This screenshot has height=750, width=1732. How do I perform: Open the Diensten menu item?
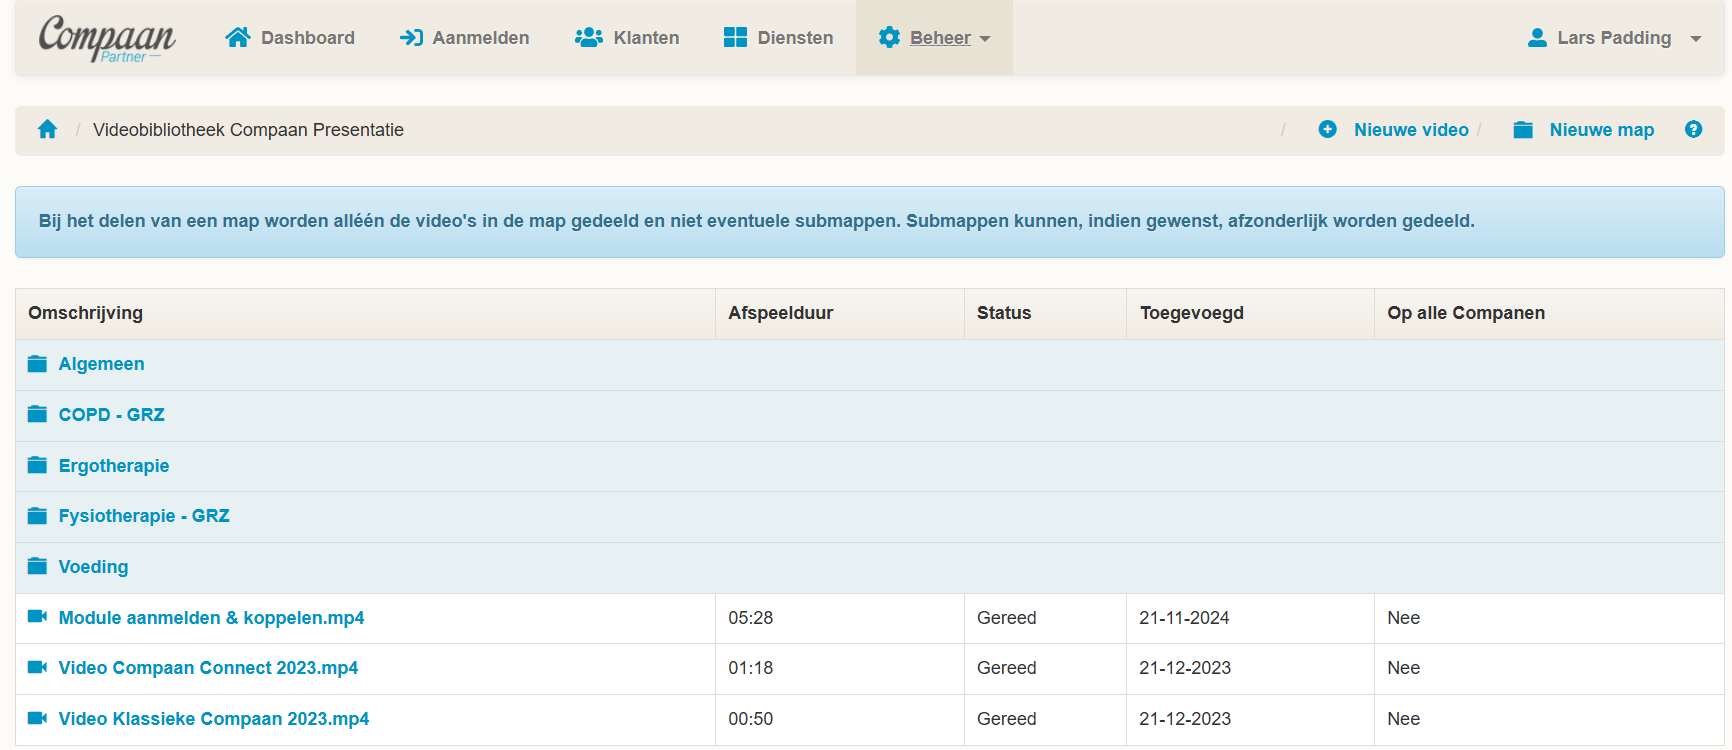(778, 38)
